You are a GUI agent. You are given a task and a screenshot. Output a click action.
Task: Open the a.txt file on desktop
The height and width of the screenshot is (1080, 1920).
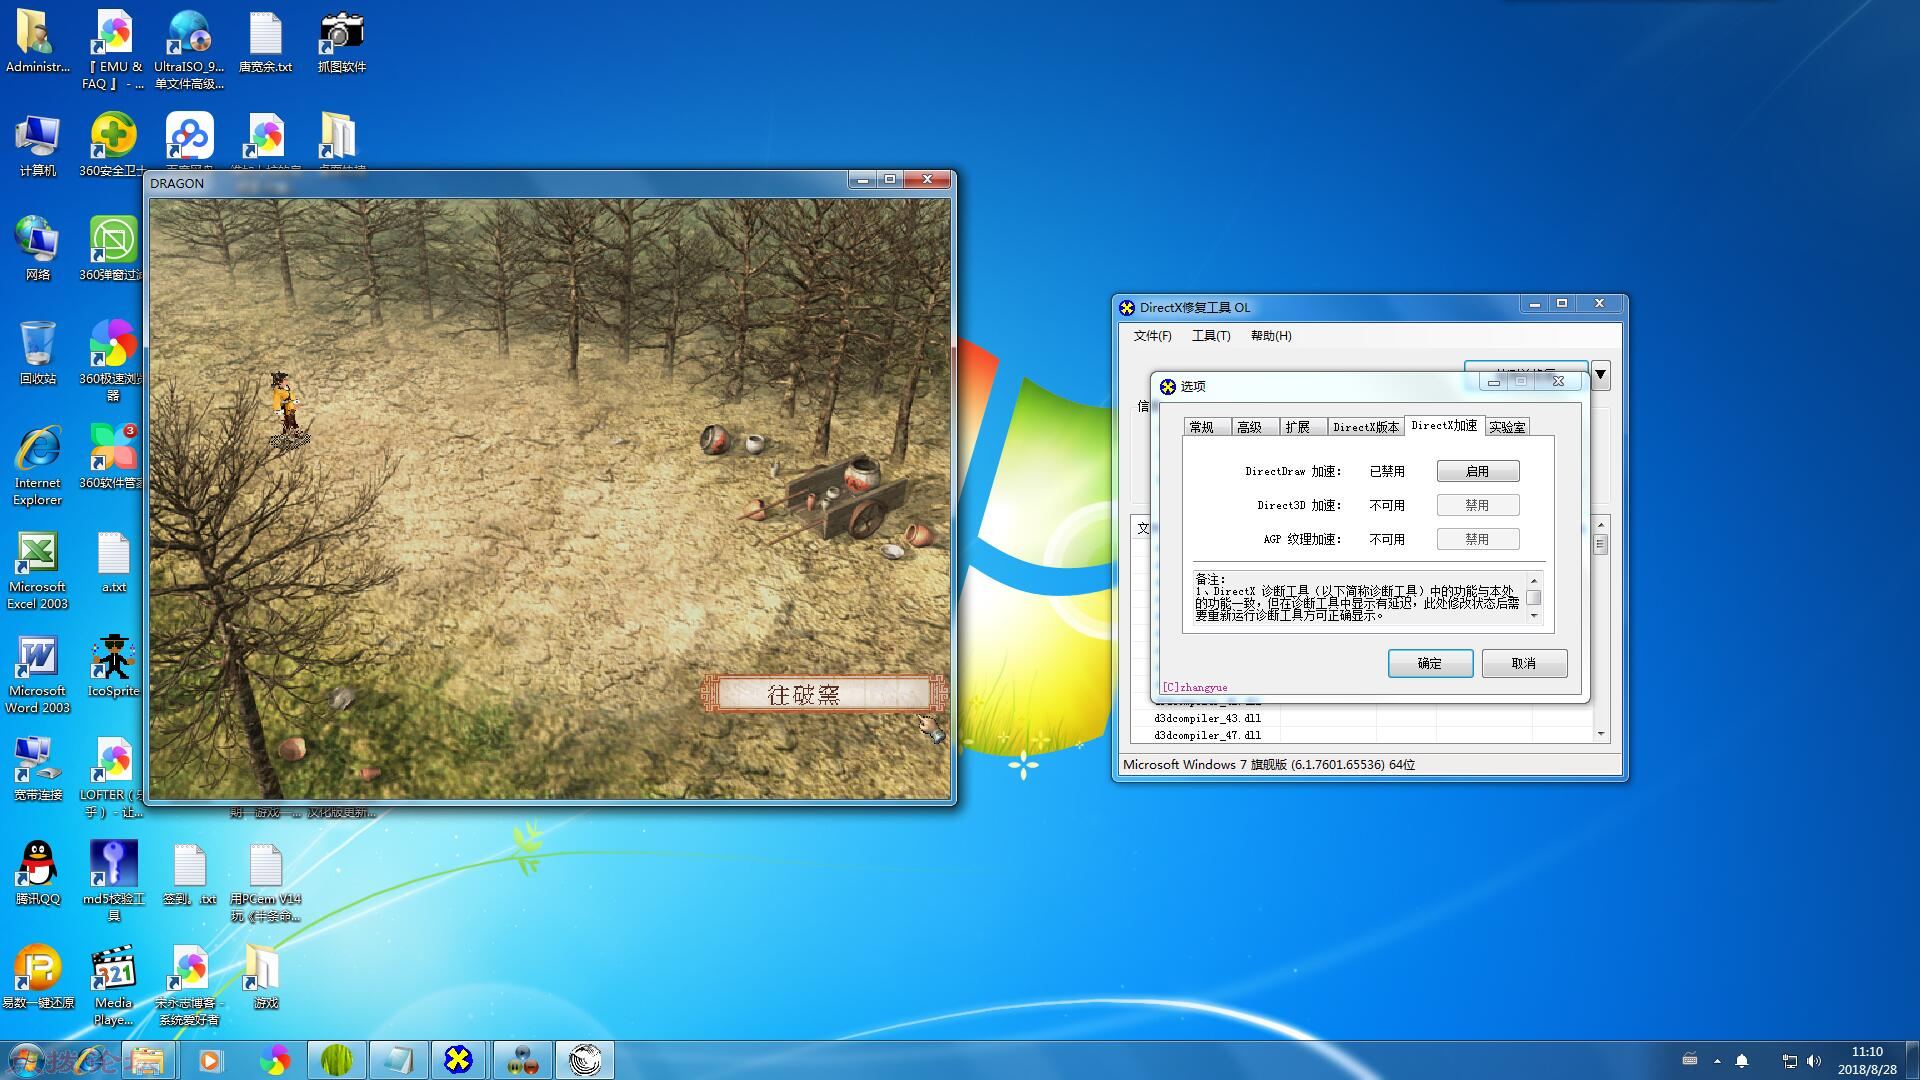(113, 562)
